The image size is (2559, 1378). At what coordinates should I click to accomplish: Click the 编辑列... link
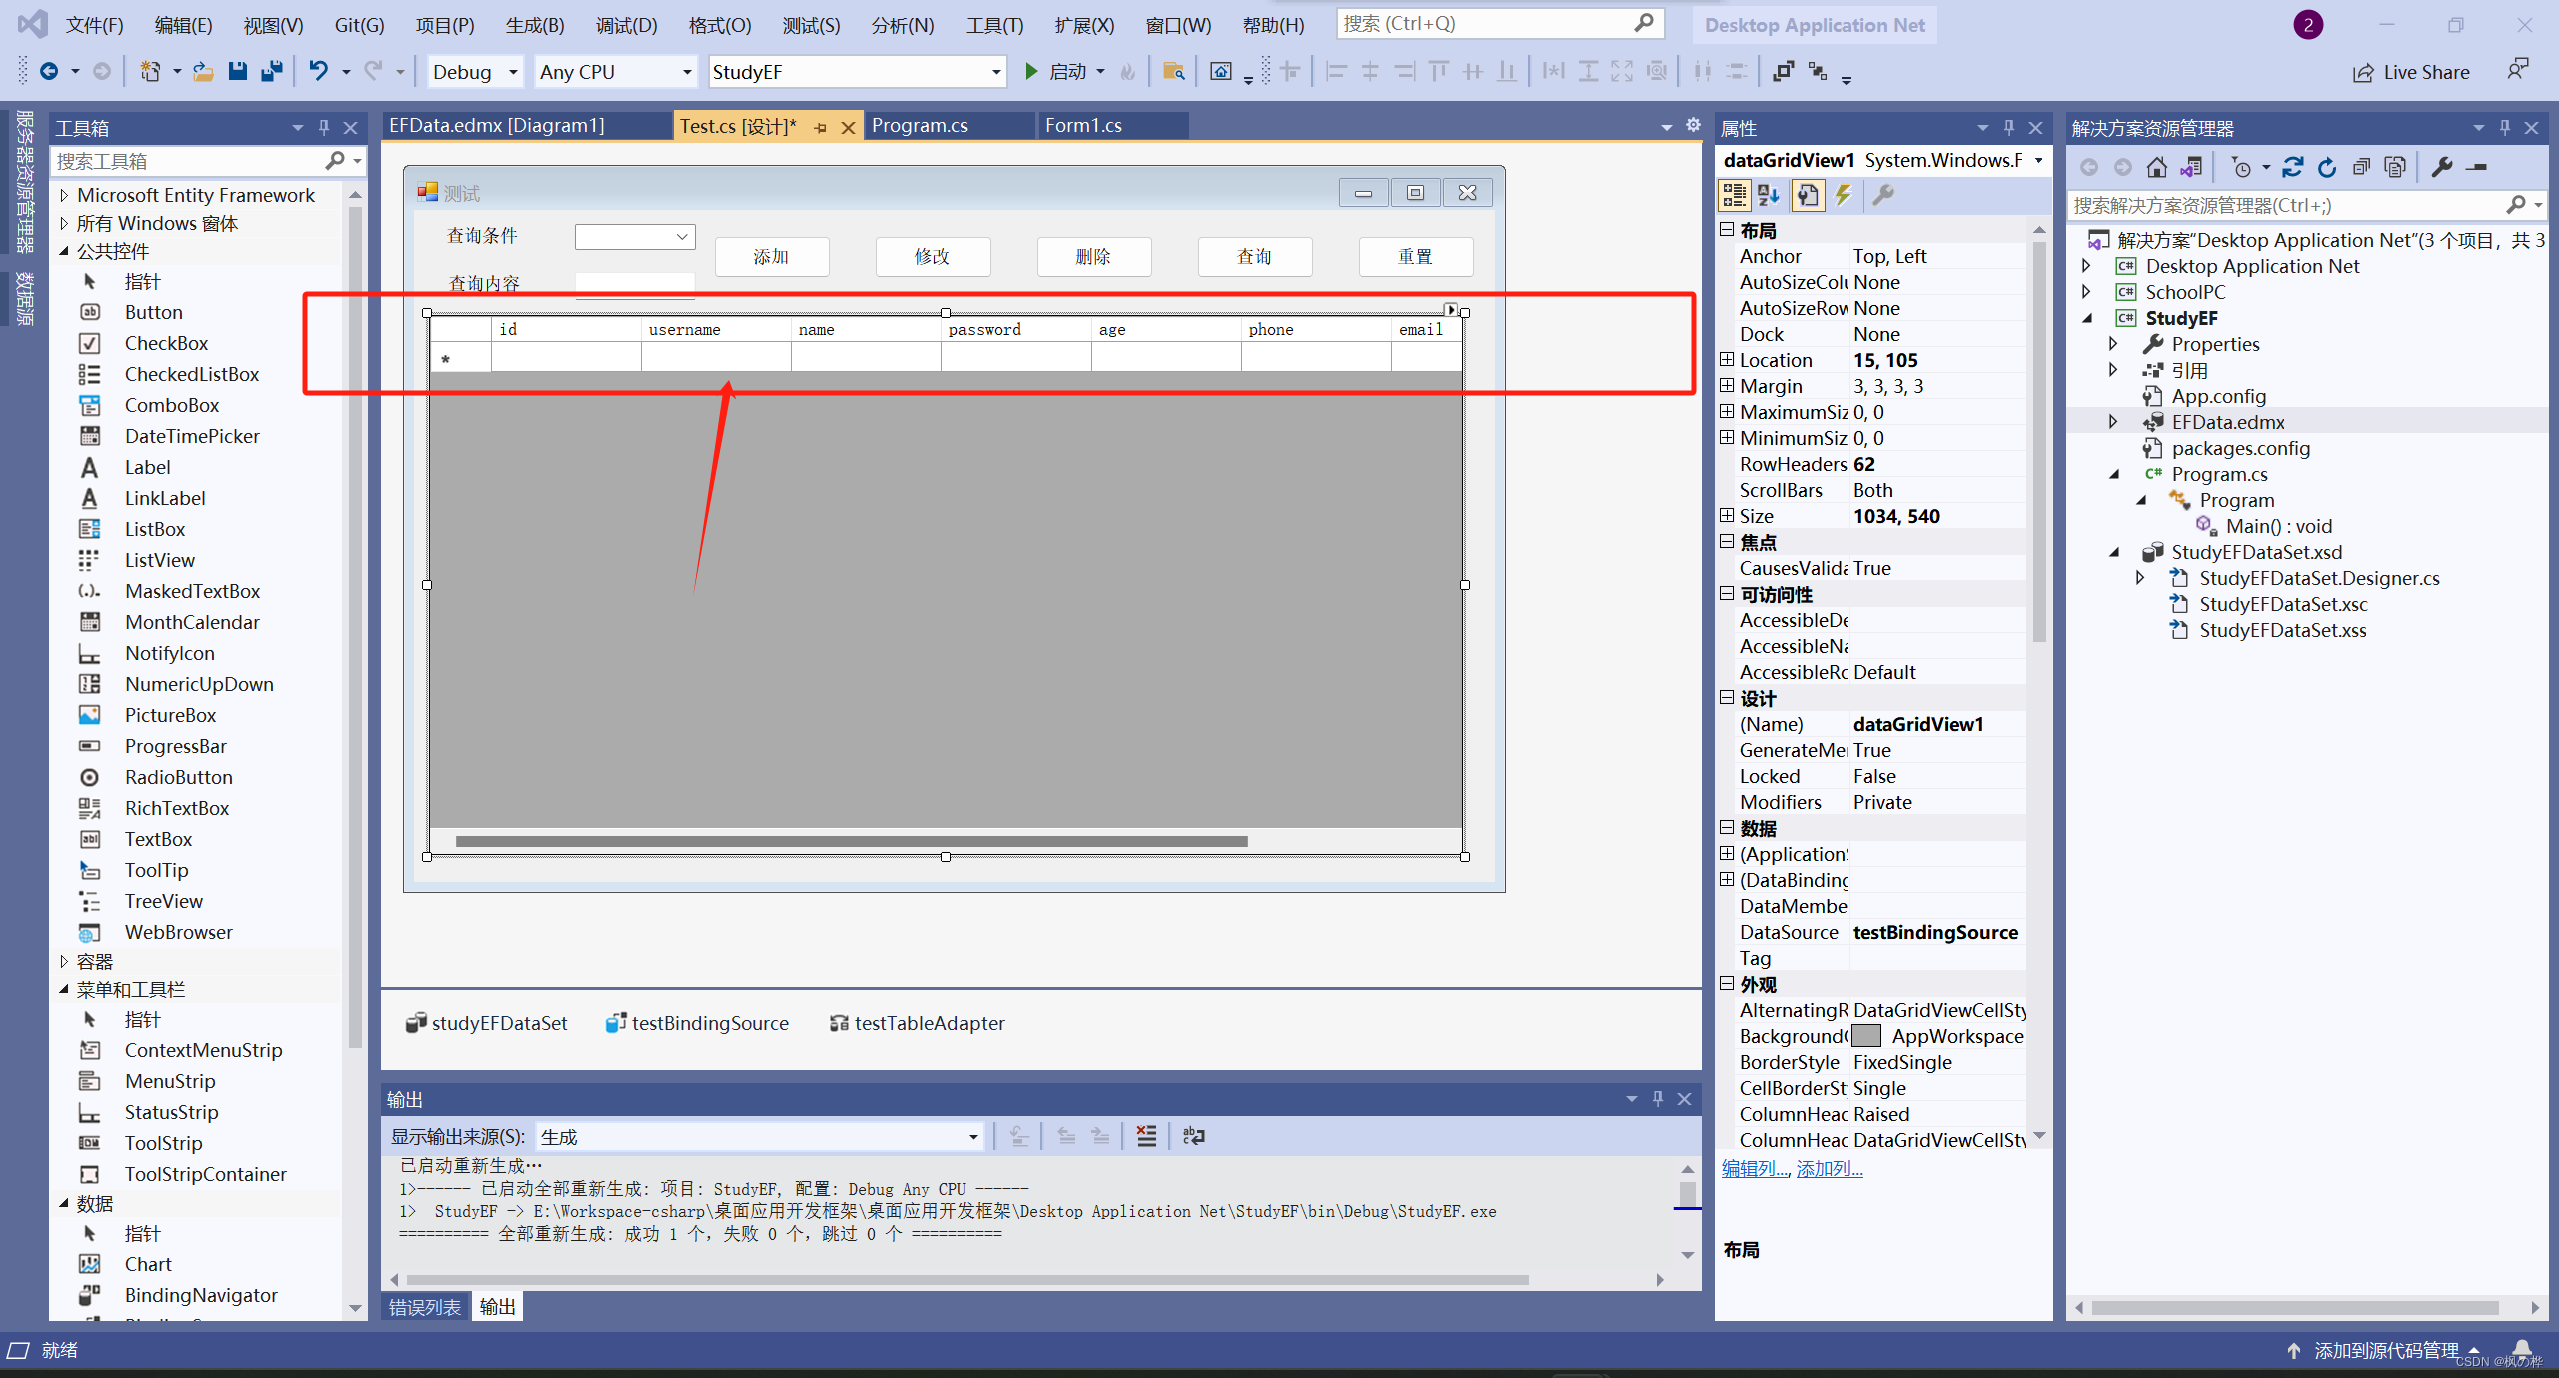click(x=1754, y=1168)
